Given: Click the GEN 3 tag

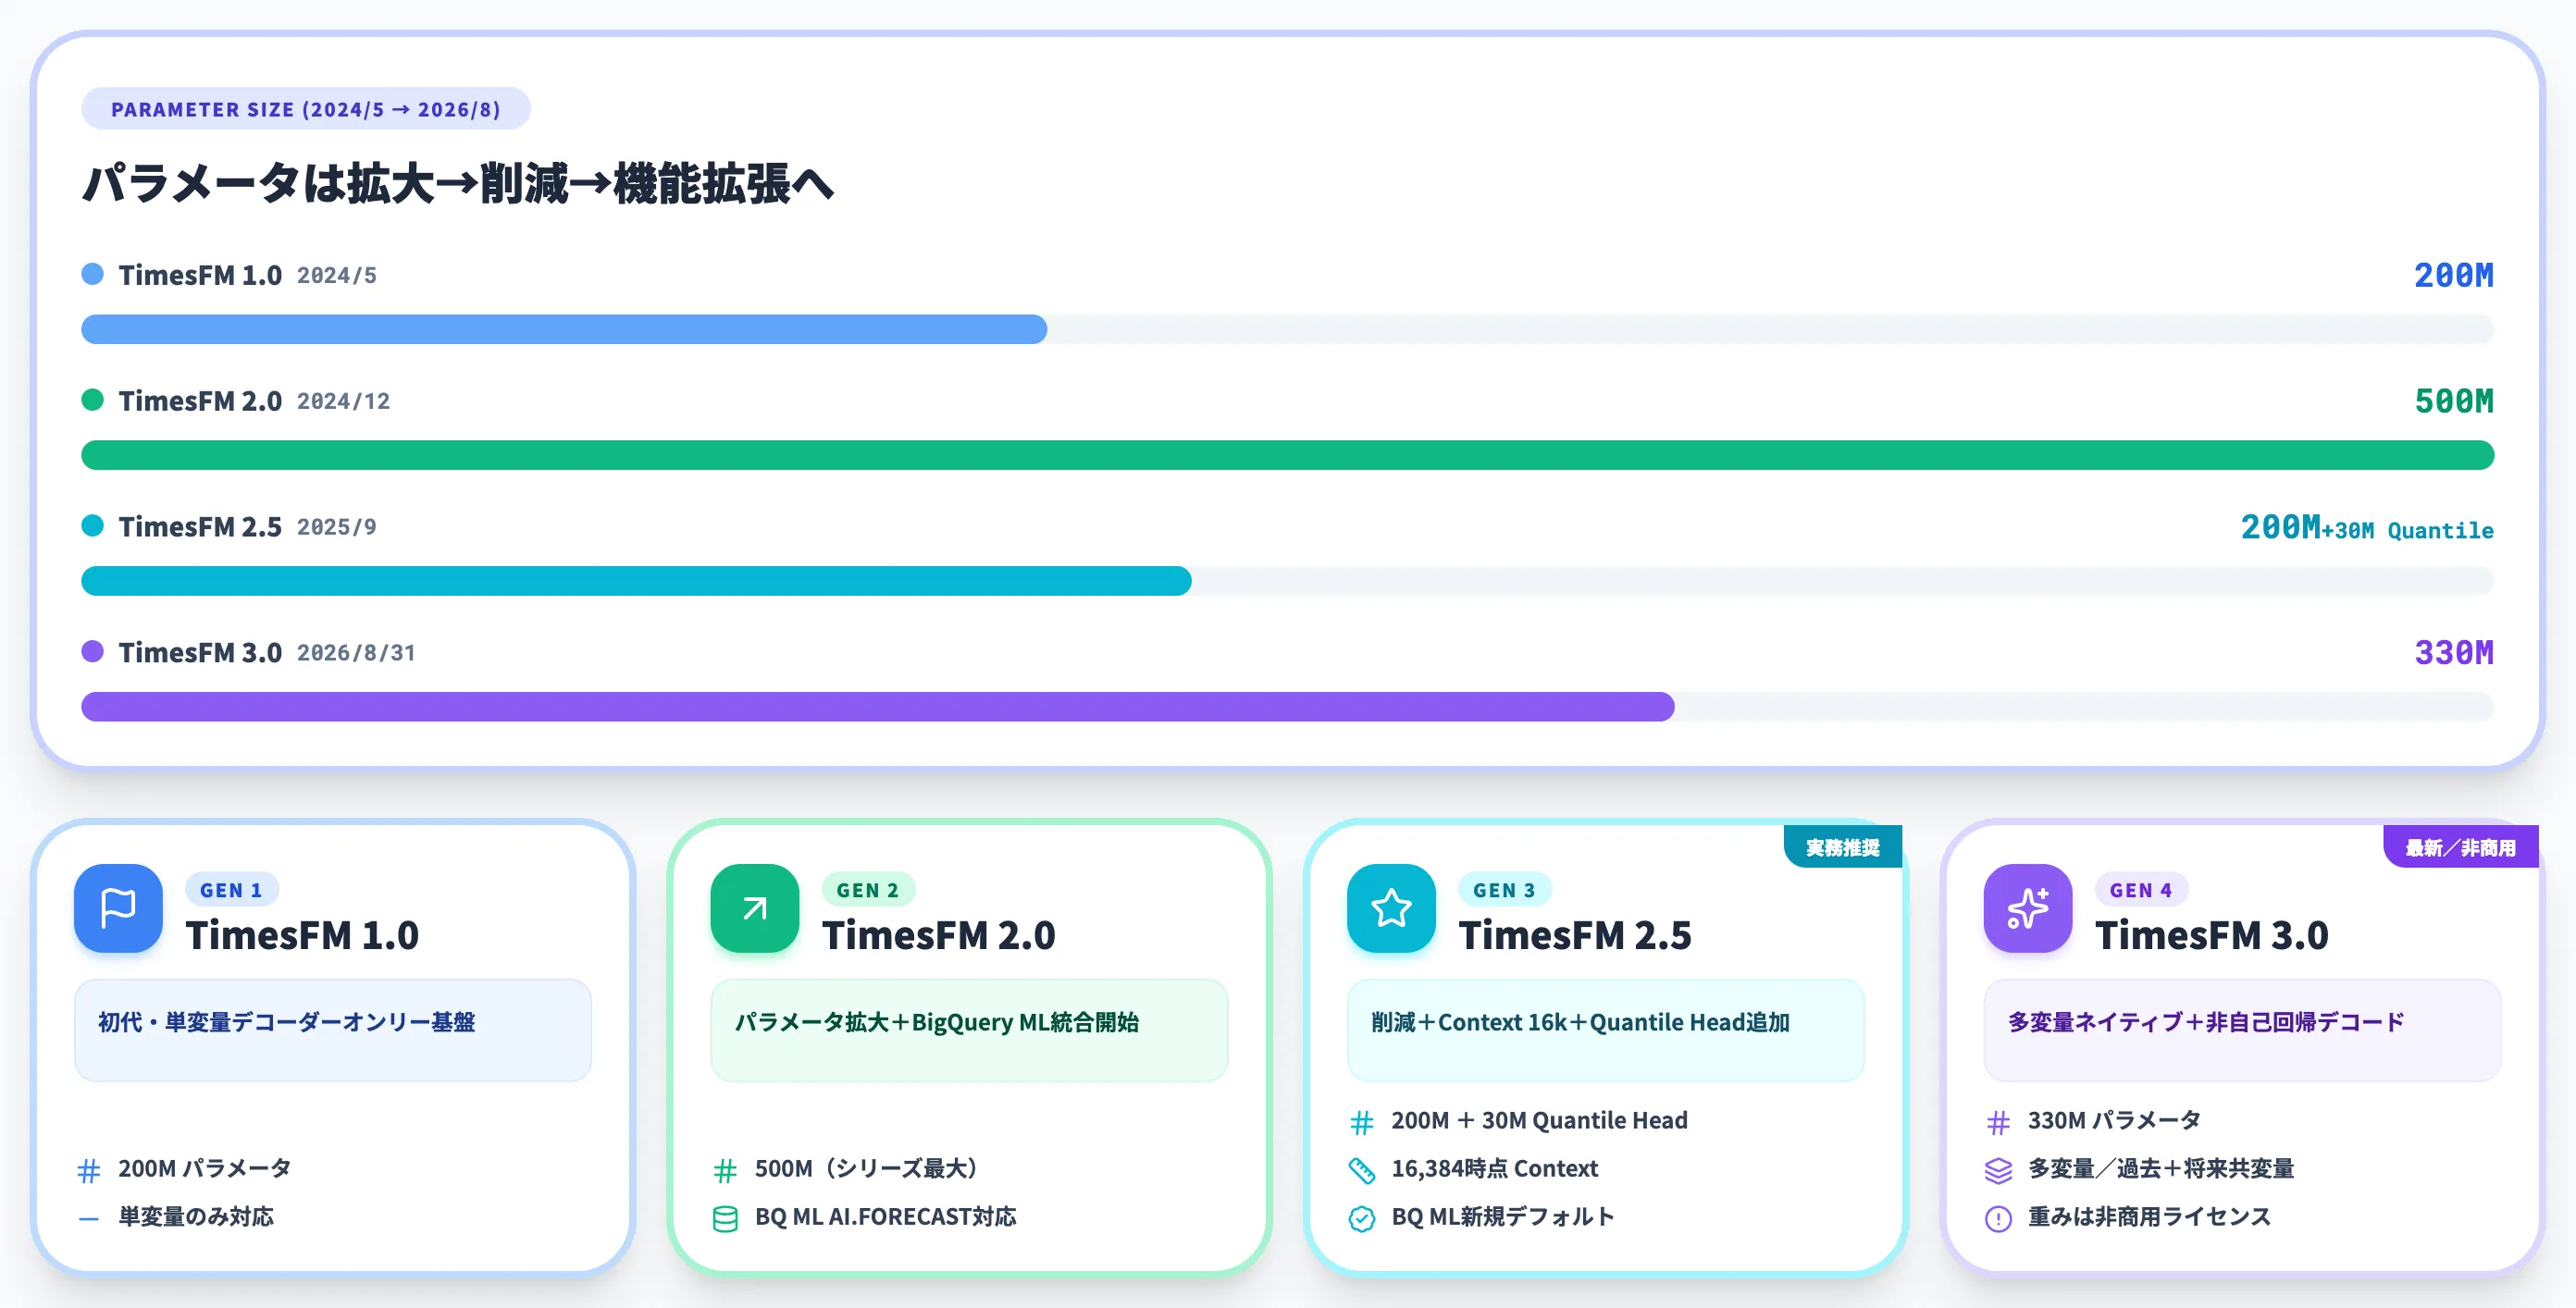Looking at the screenshot, I should [x=1504, y=890].
